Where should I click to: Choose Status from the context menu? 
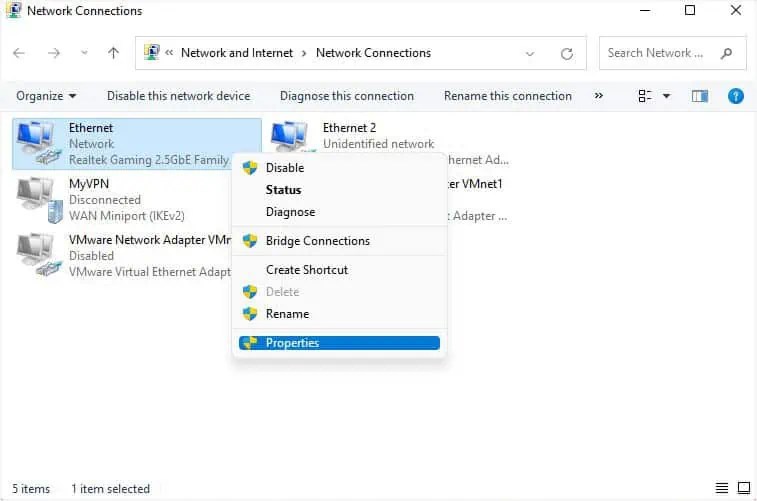[x=339, y=190]
